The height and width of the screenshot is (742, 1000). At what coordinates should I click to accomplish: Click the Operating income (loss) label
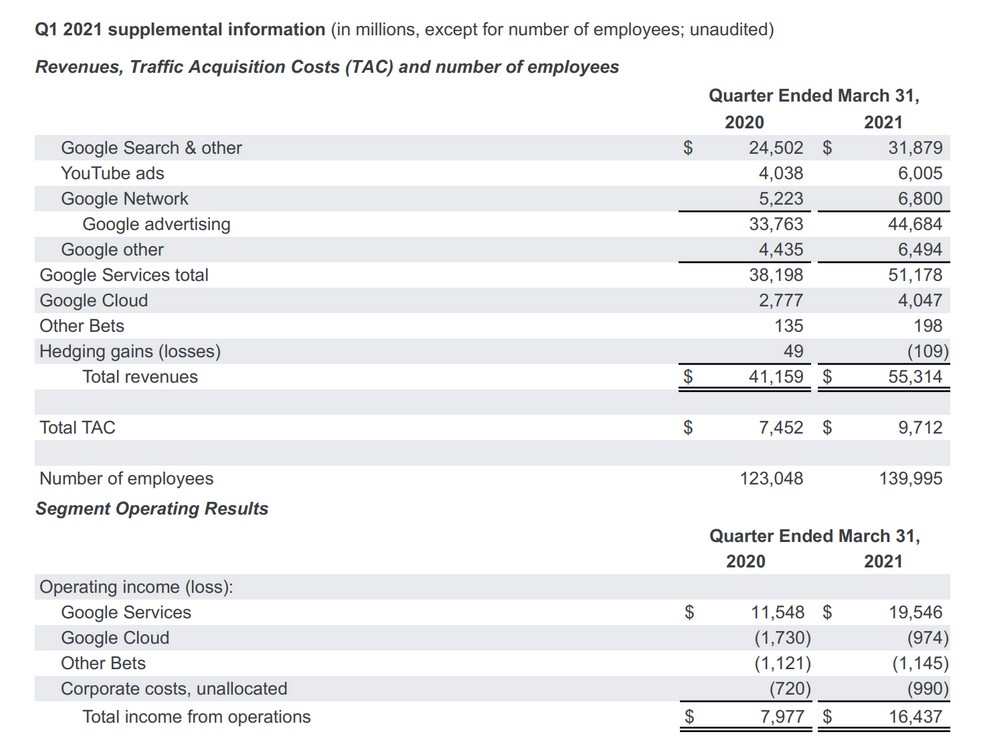(136, 587)
